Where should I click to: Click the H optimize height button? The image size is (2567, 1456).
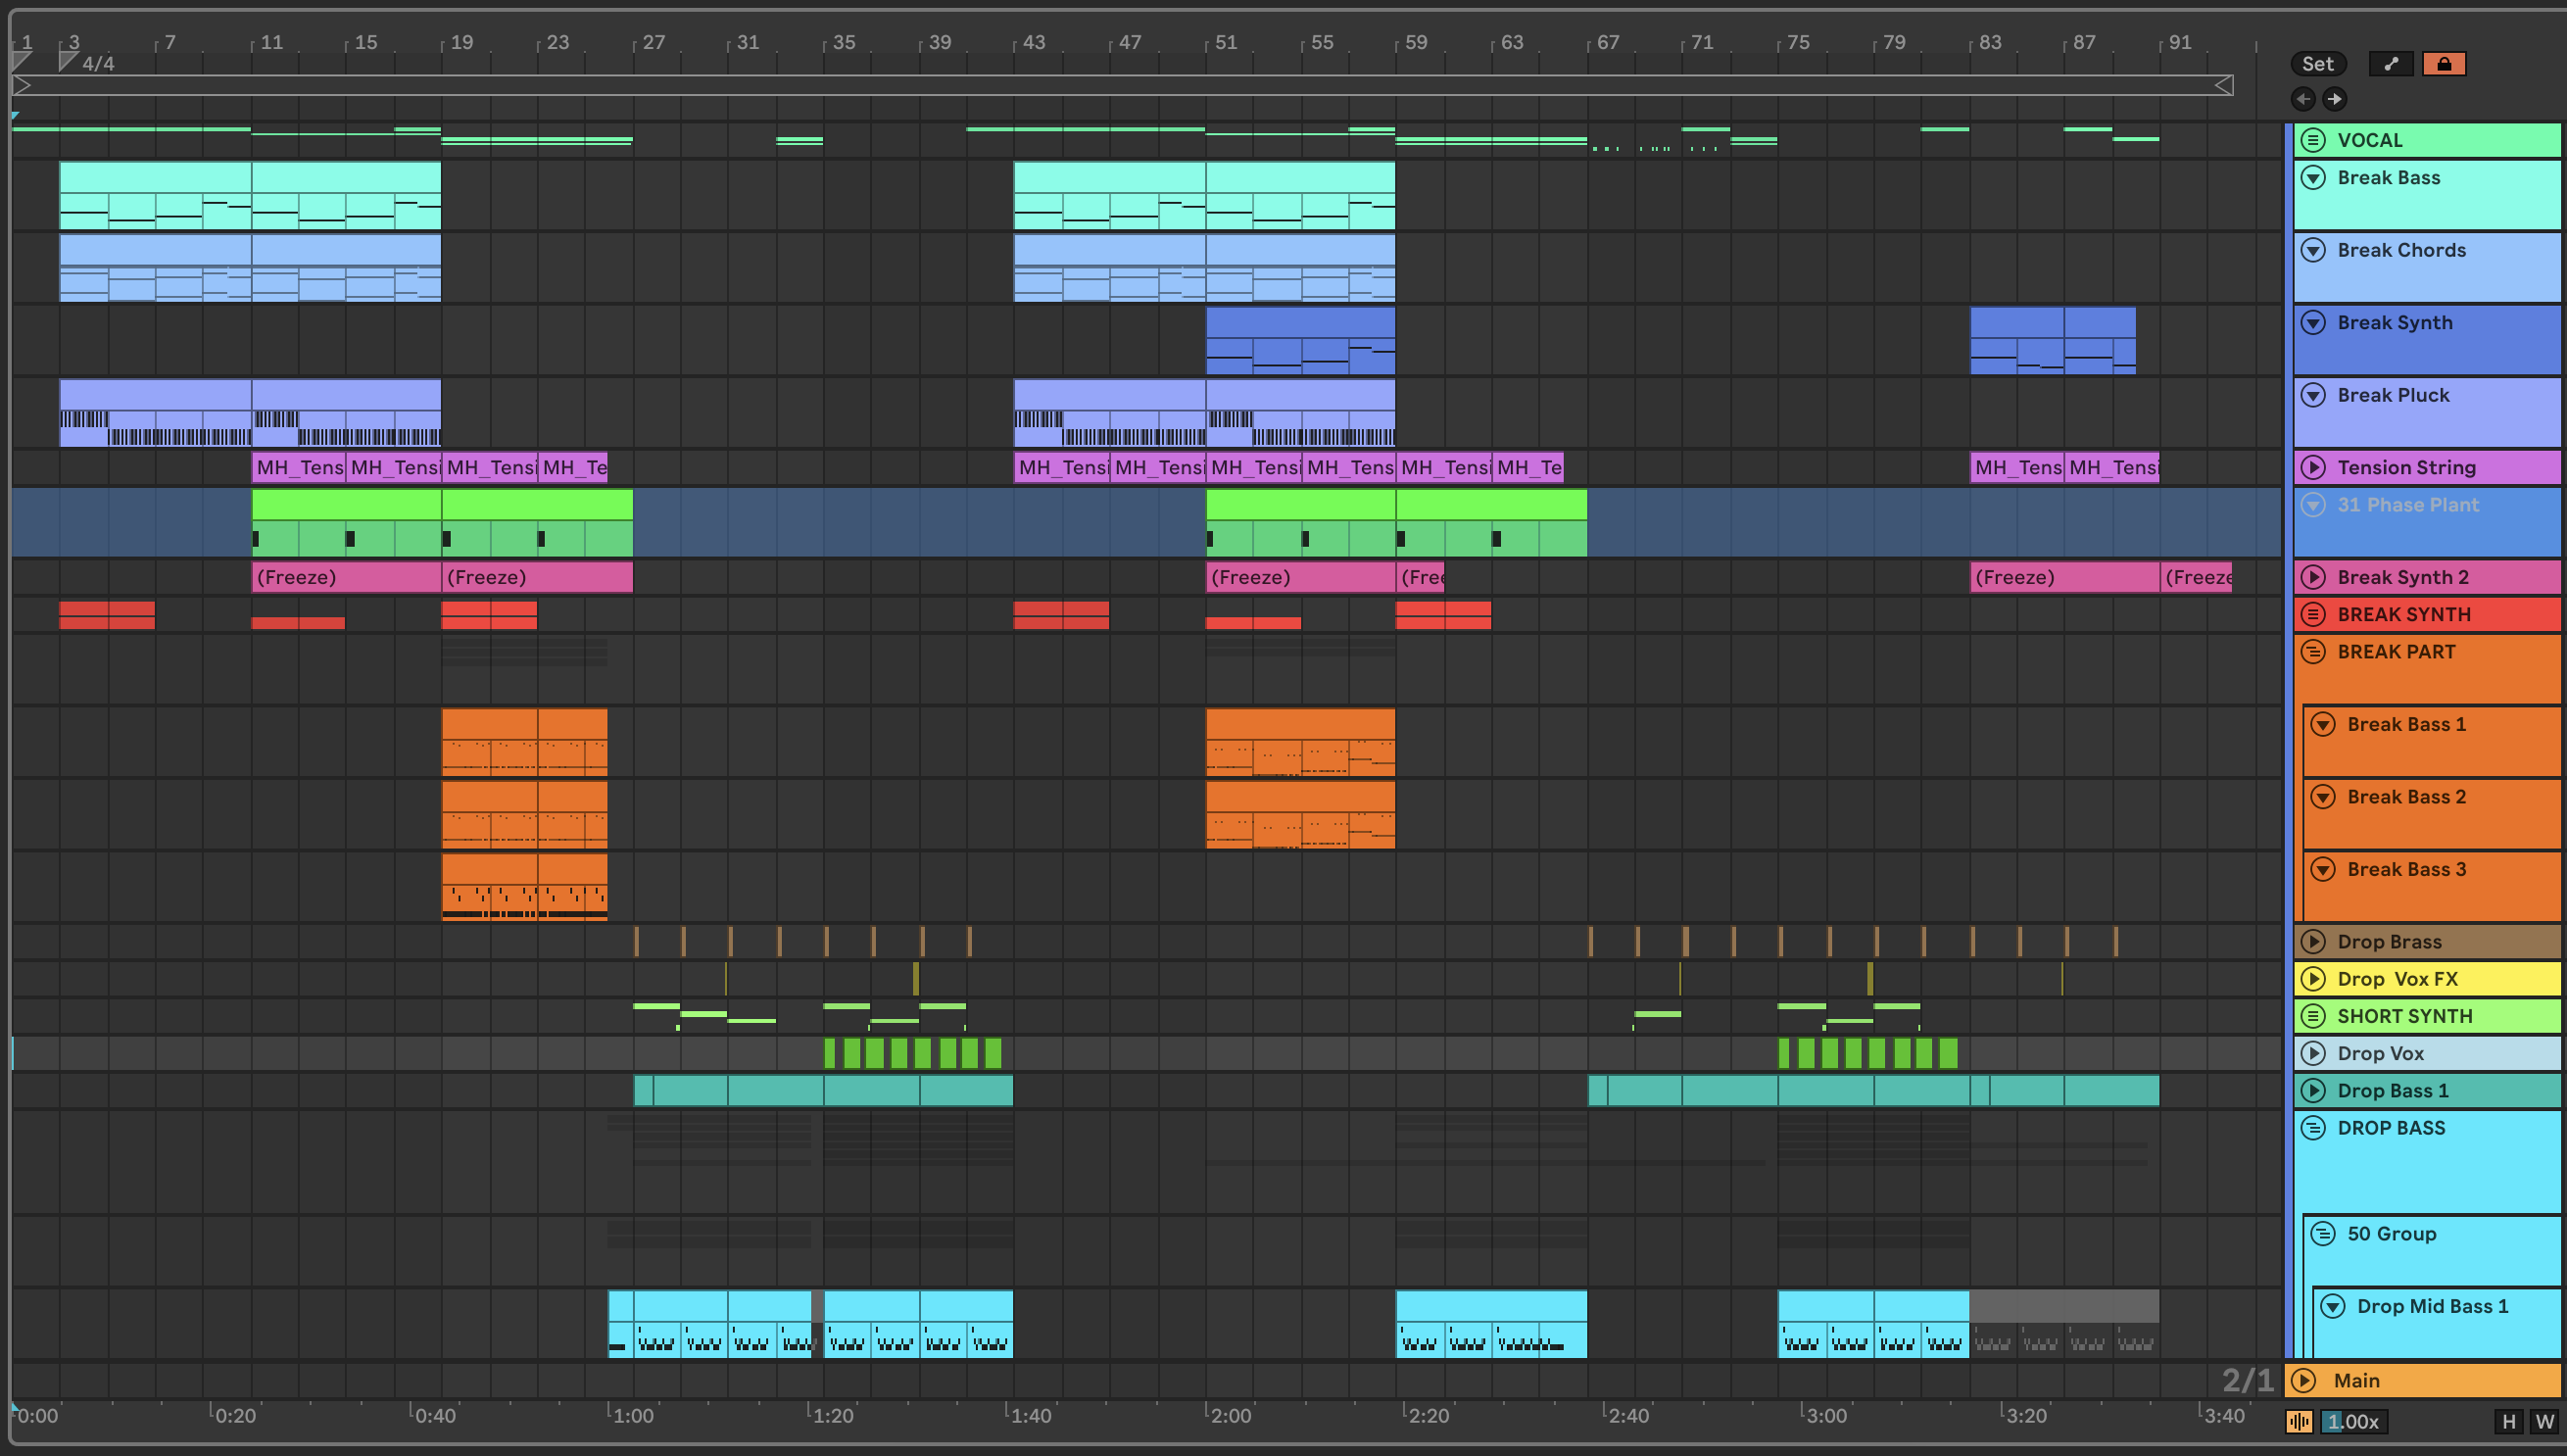coord(2508,1421)
